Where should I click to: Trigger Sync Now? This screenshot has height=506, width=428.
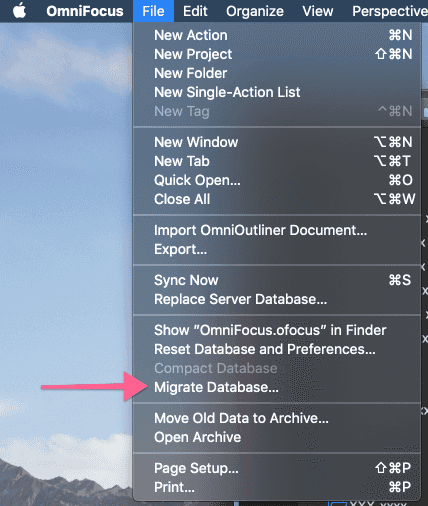point(277,280)
